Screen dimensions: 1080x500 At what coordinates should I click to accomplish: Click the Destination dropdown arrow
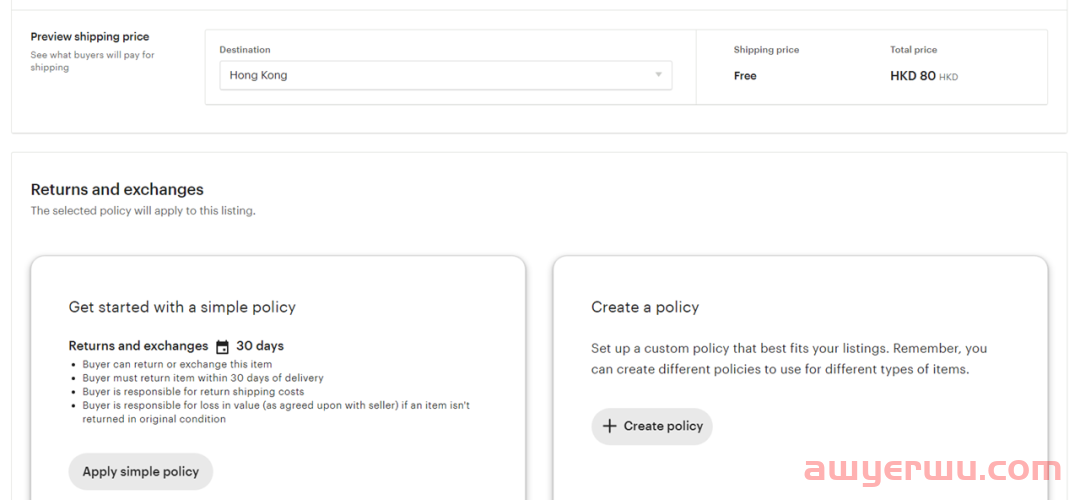point(658,75)
